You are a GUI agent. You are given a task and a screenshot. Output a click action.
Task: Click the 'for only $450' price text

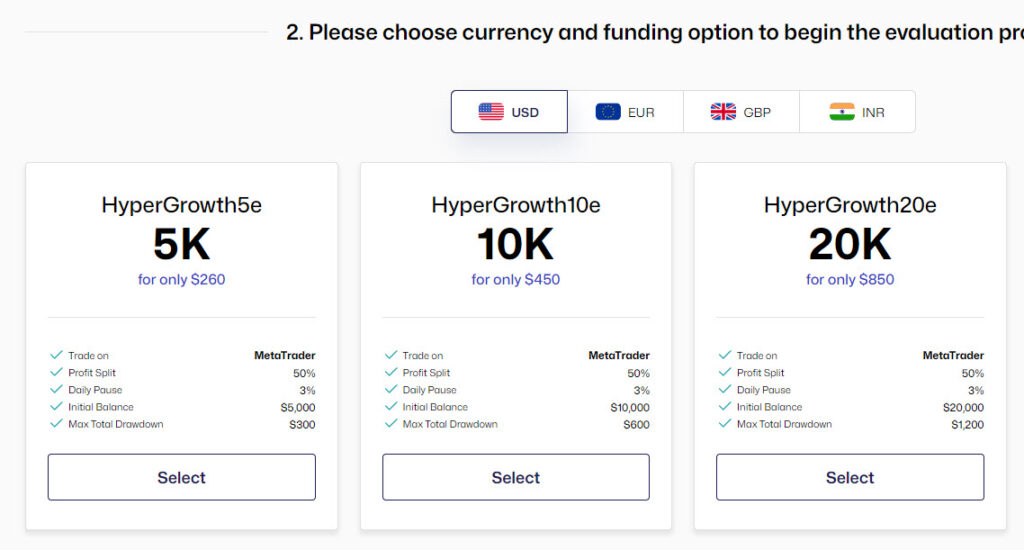coord(516,280)
